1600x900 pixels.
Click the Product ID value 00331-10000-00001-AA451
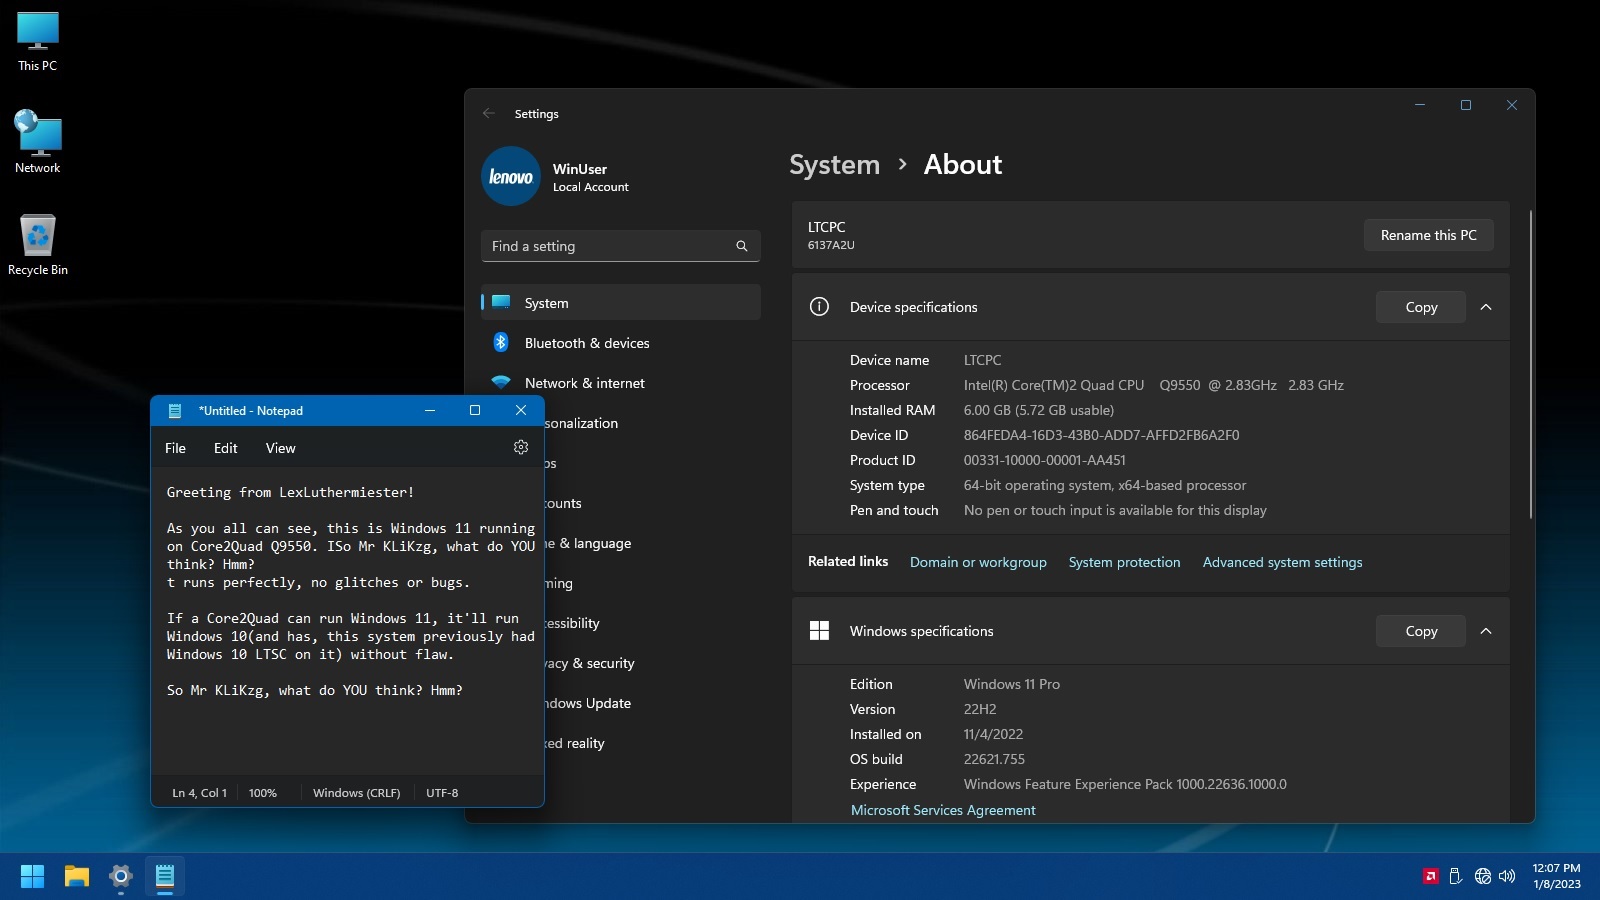1044,460
